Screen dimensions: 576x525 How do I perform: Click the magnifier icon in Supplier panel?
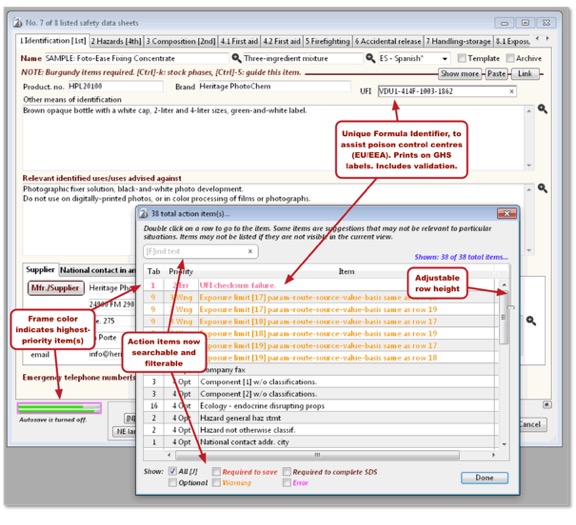531,320
